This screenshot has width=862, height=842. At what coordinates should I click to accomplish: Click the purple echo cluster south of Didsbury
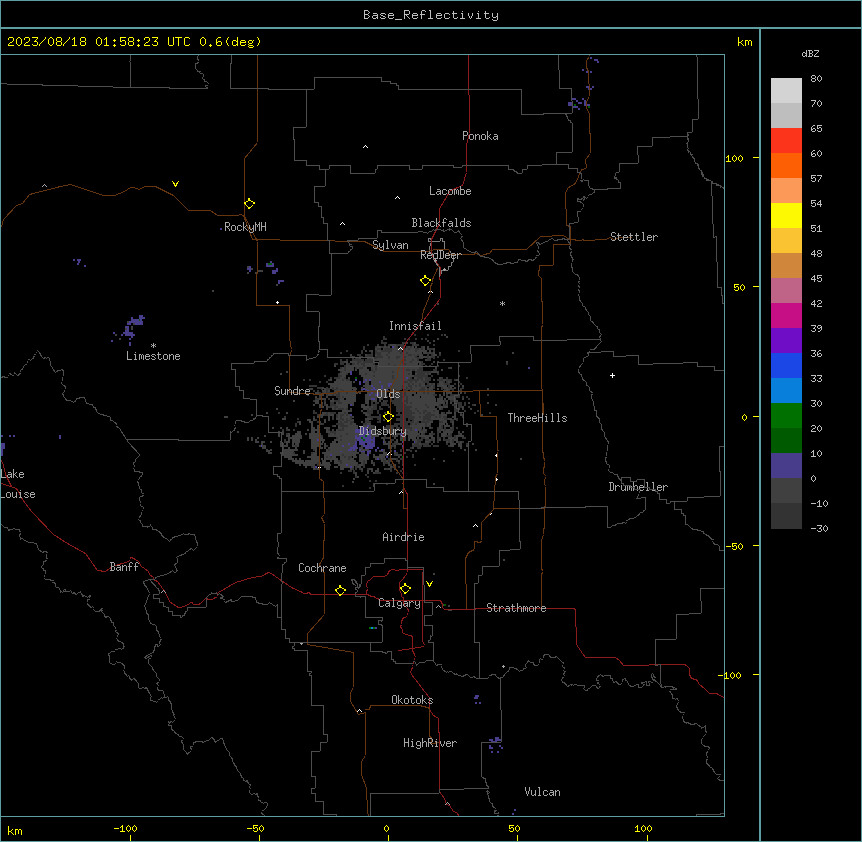[x=366, y=442]
